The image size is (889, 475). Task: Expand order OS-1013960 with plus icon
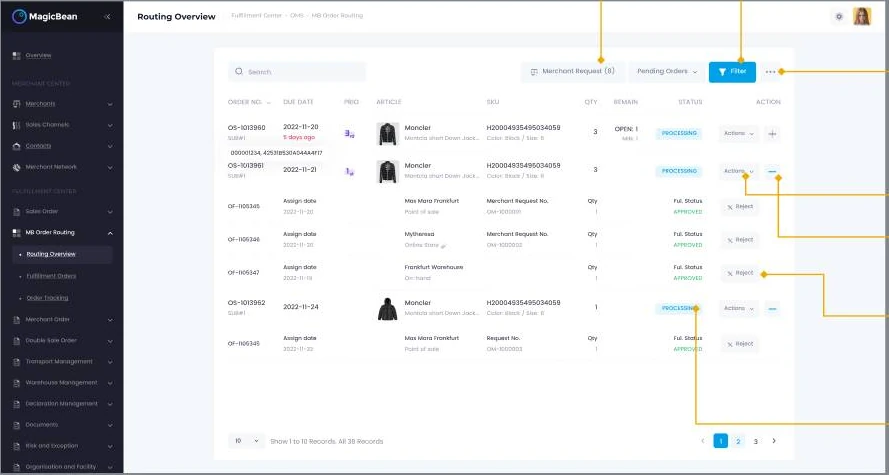pyautogui.click(x=772, y=134)
